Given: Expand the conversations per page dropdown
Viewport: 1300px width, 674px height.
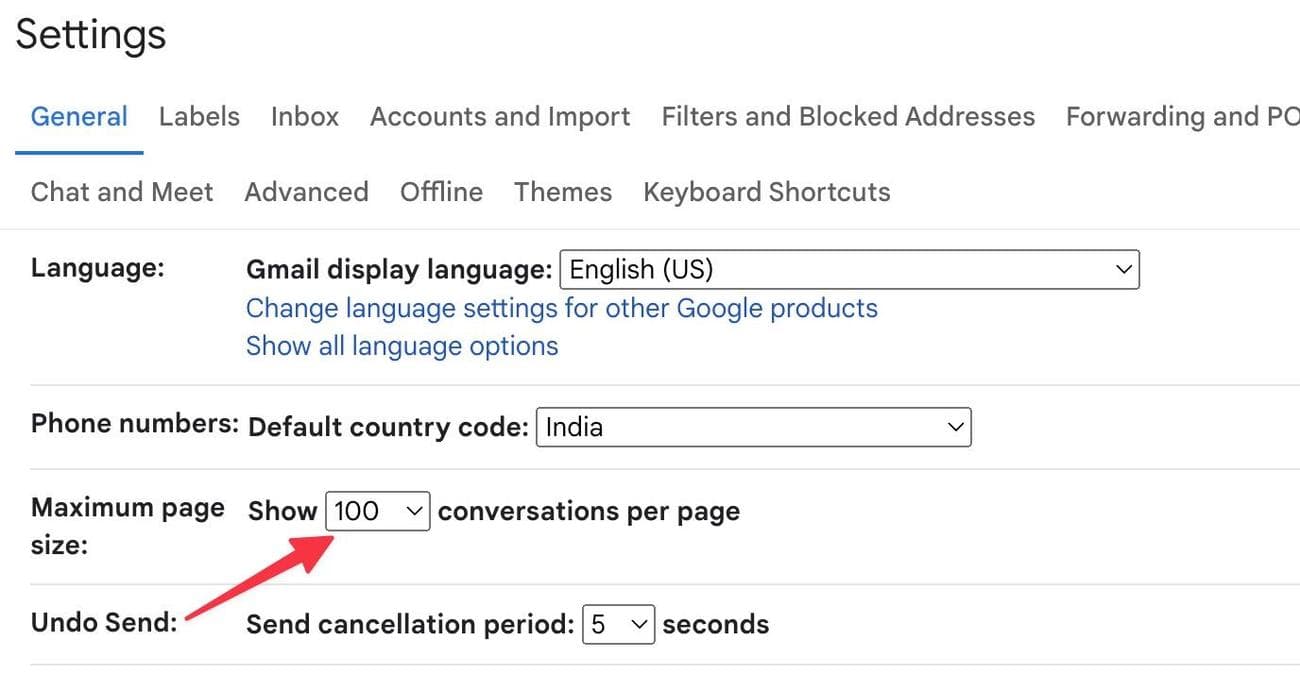Looking at the screenshot, I should [378, 511].
